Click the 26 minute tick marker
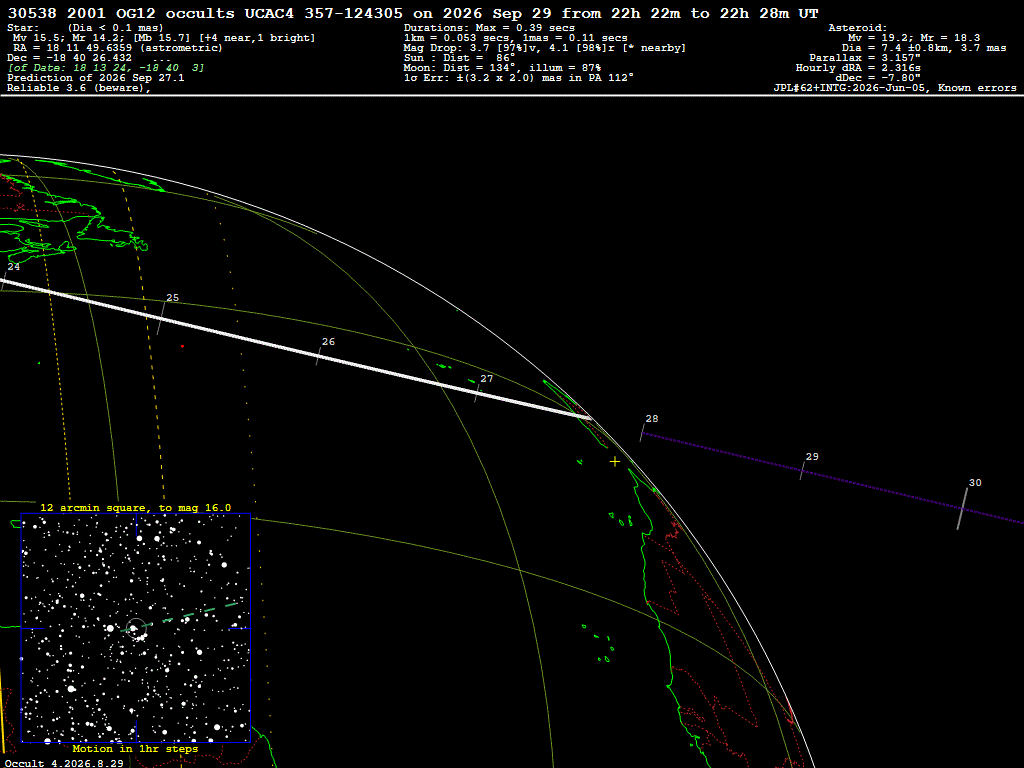Viewport: 1024px width, 768px height. click(319, 356)
